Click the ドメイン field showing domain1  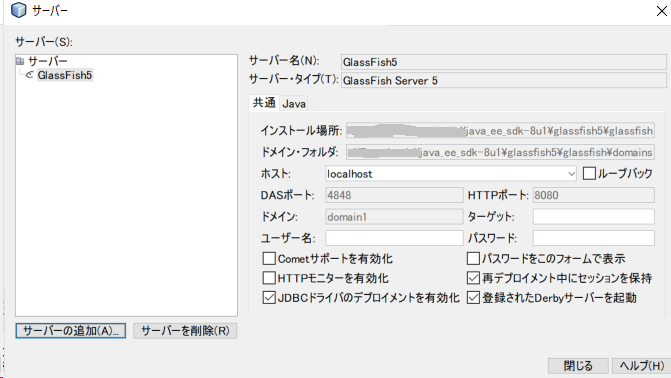[394, 217]
